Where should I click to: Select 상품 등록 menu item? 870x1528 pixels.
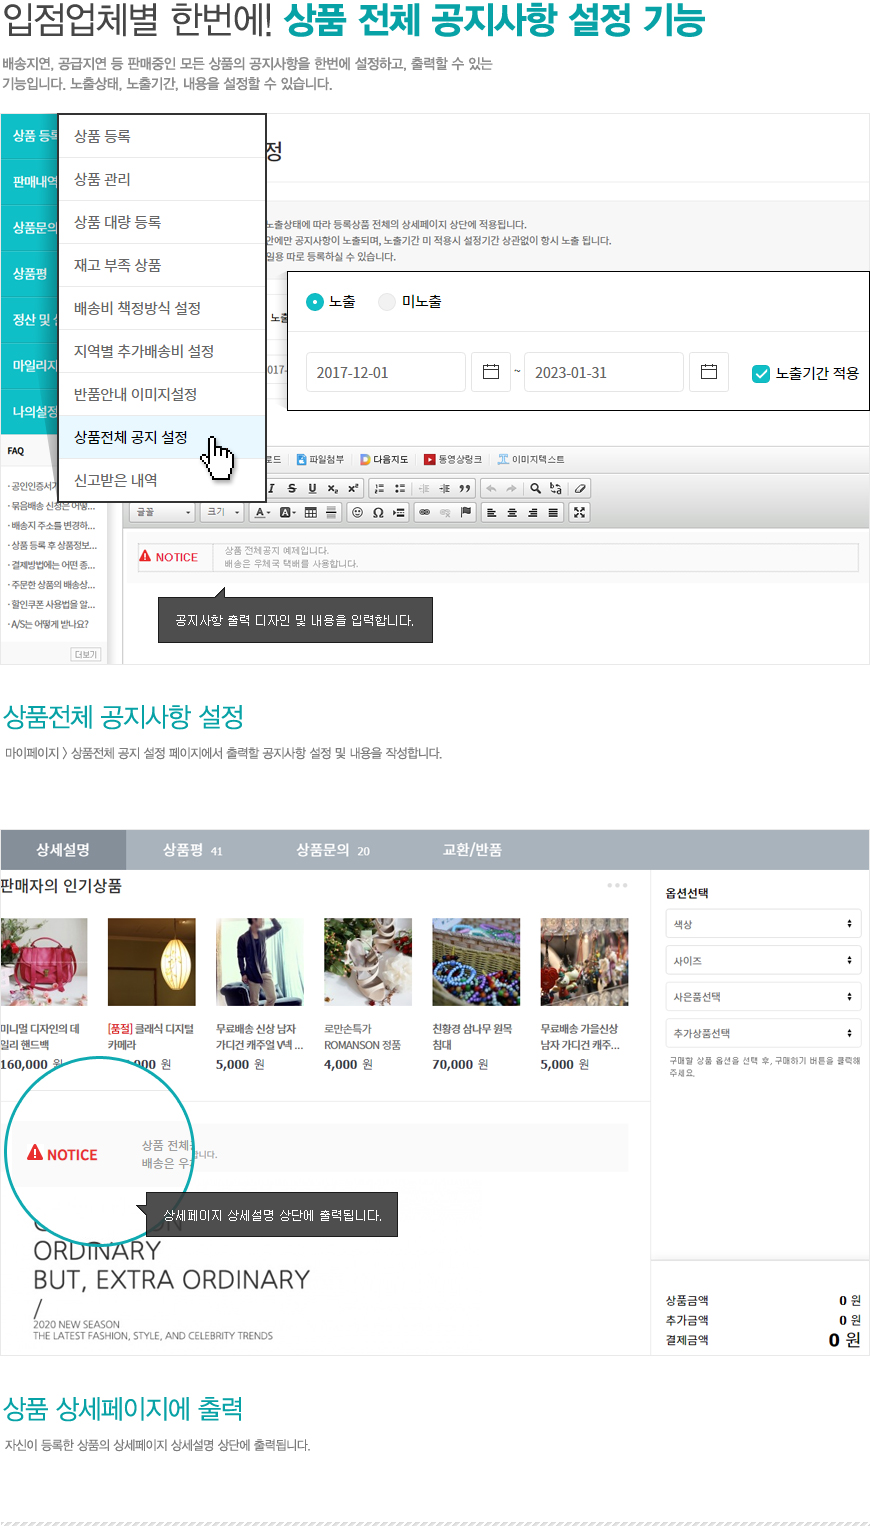coord(162,136)
